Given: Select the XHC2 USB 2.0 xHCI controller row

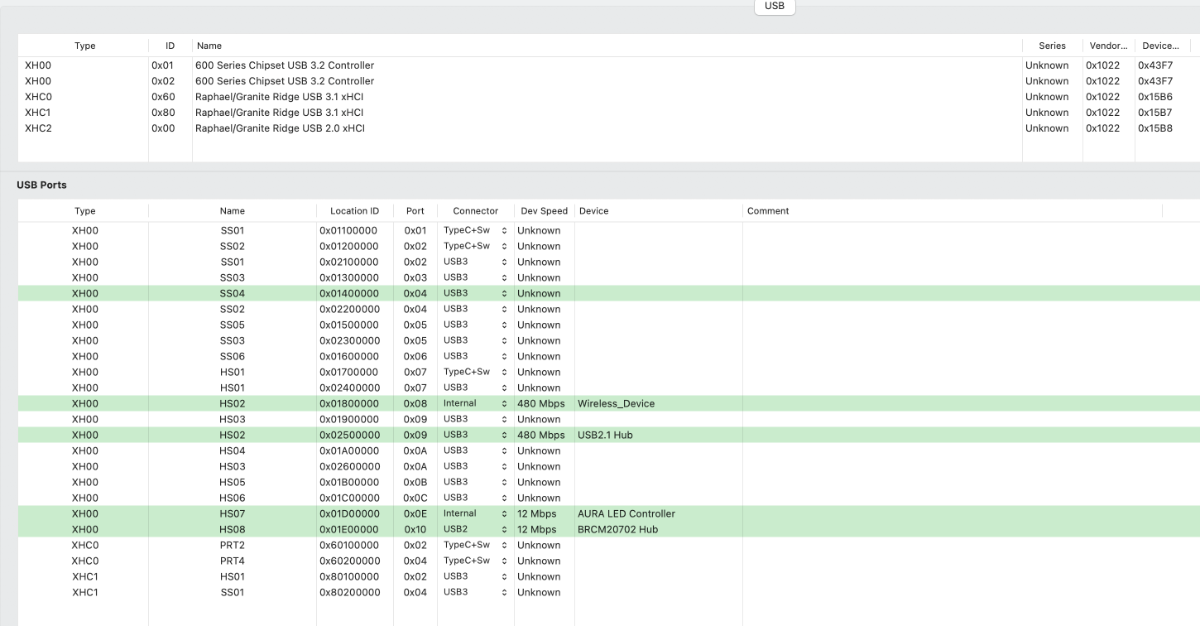Looking at the screenshot, I should (279, 128).
